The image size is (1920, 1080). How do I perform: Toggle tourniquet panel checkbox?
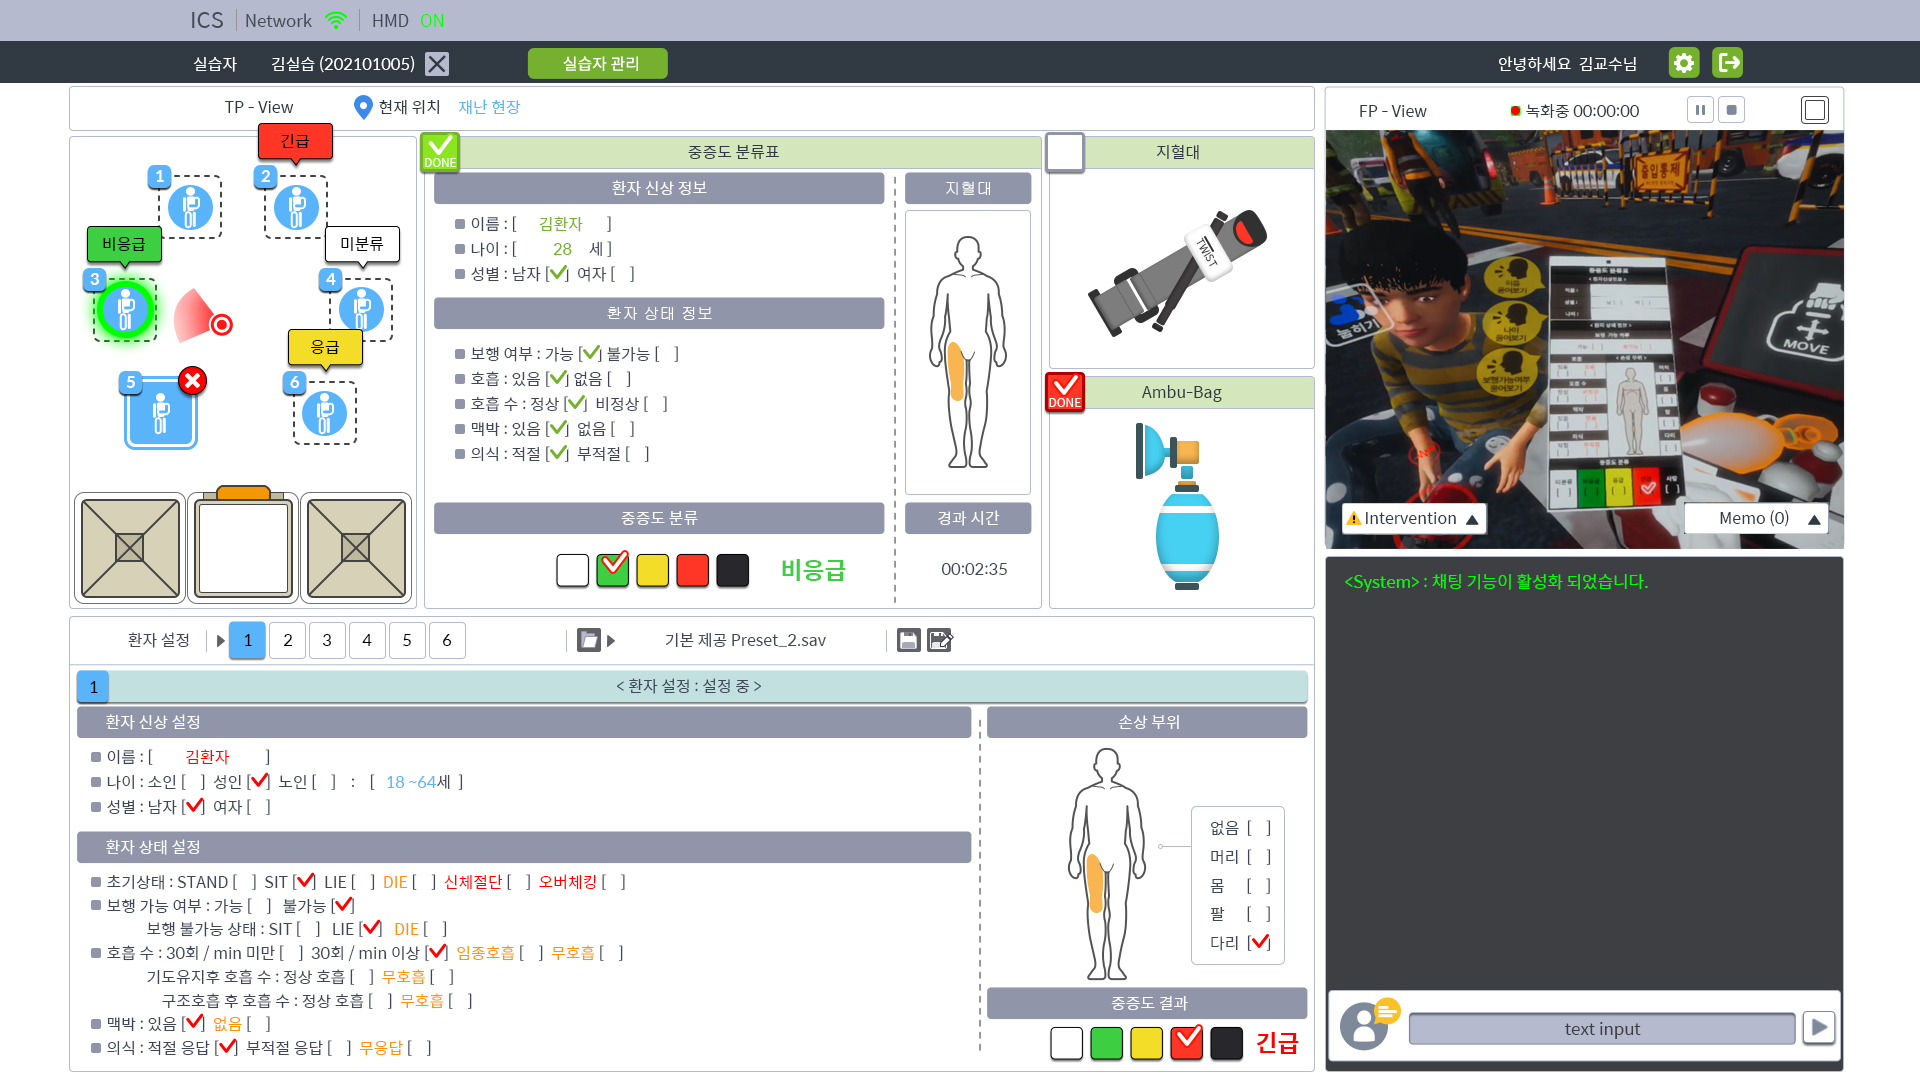[x=1065, y=153]
